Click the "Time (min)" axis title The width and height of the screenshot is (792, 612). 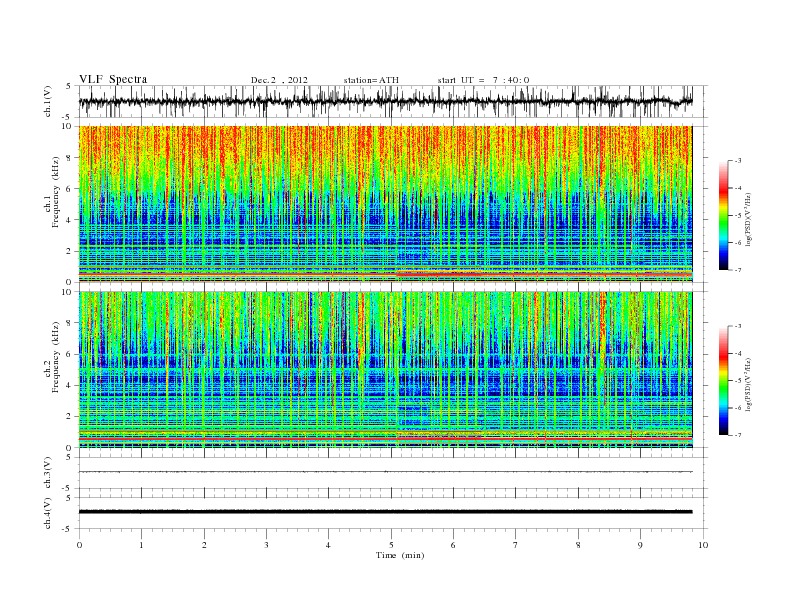pos(400,555)
